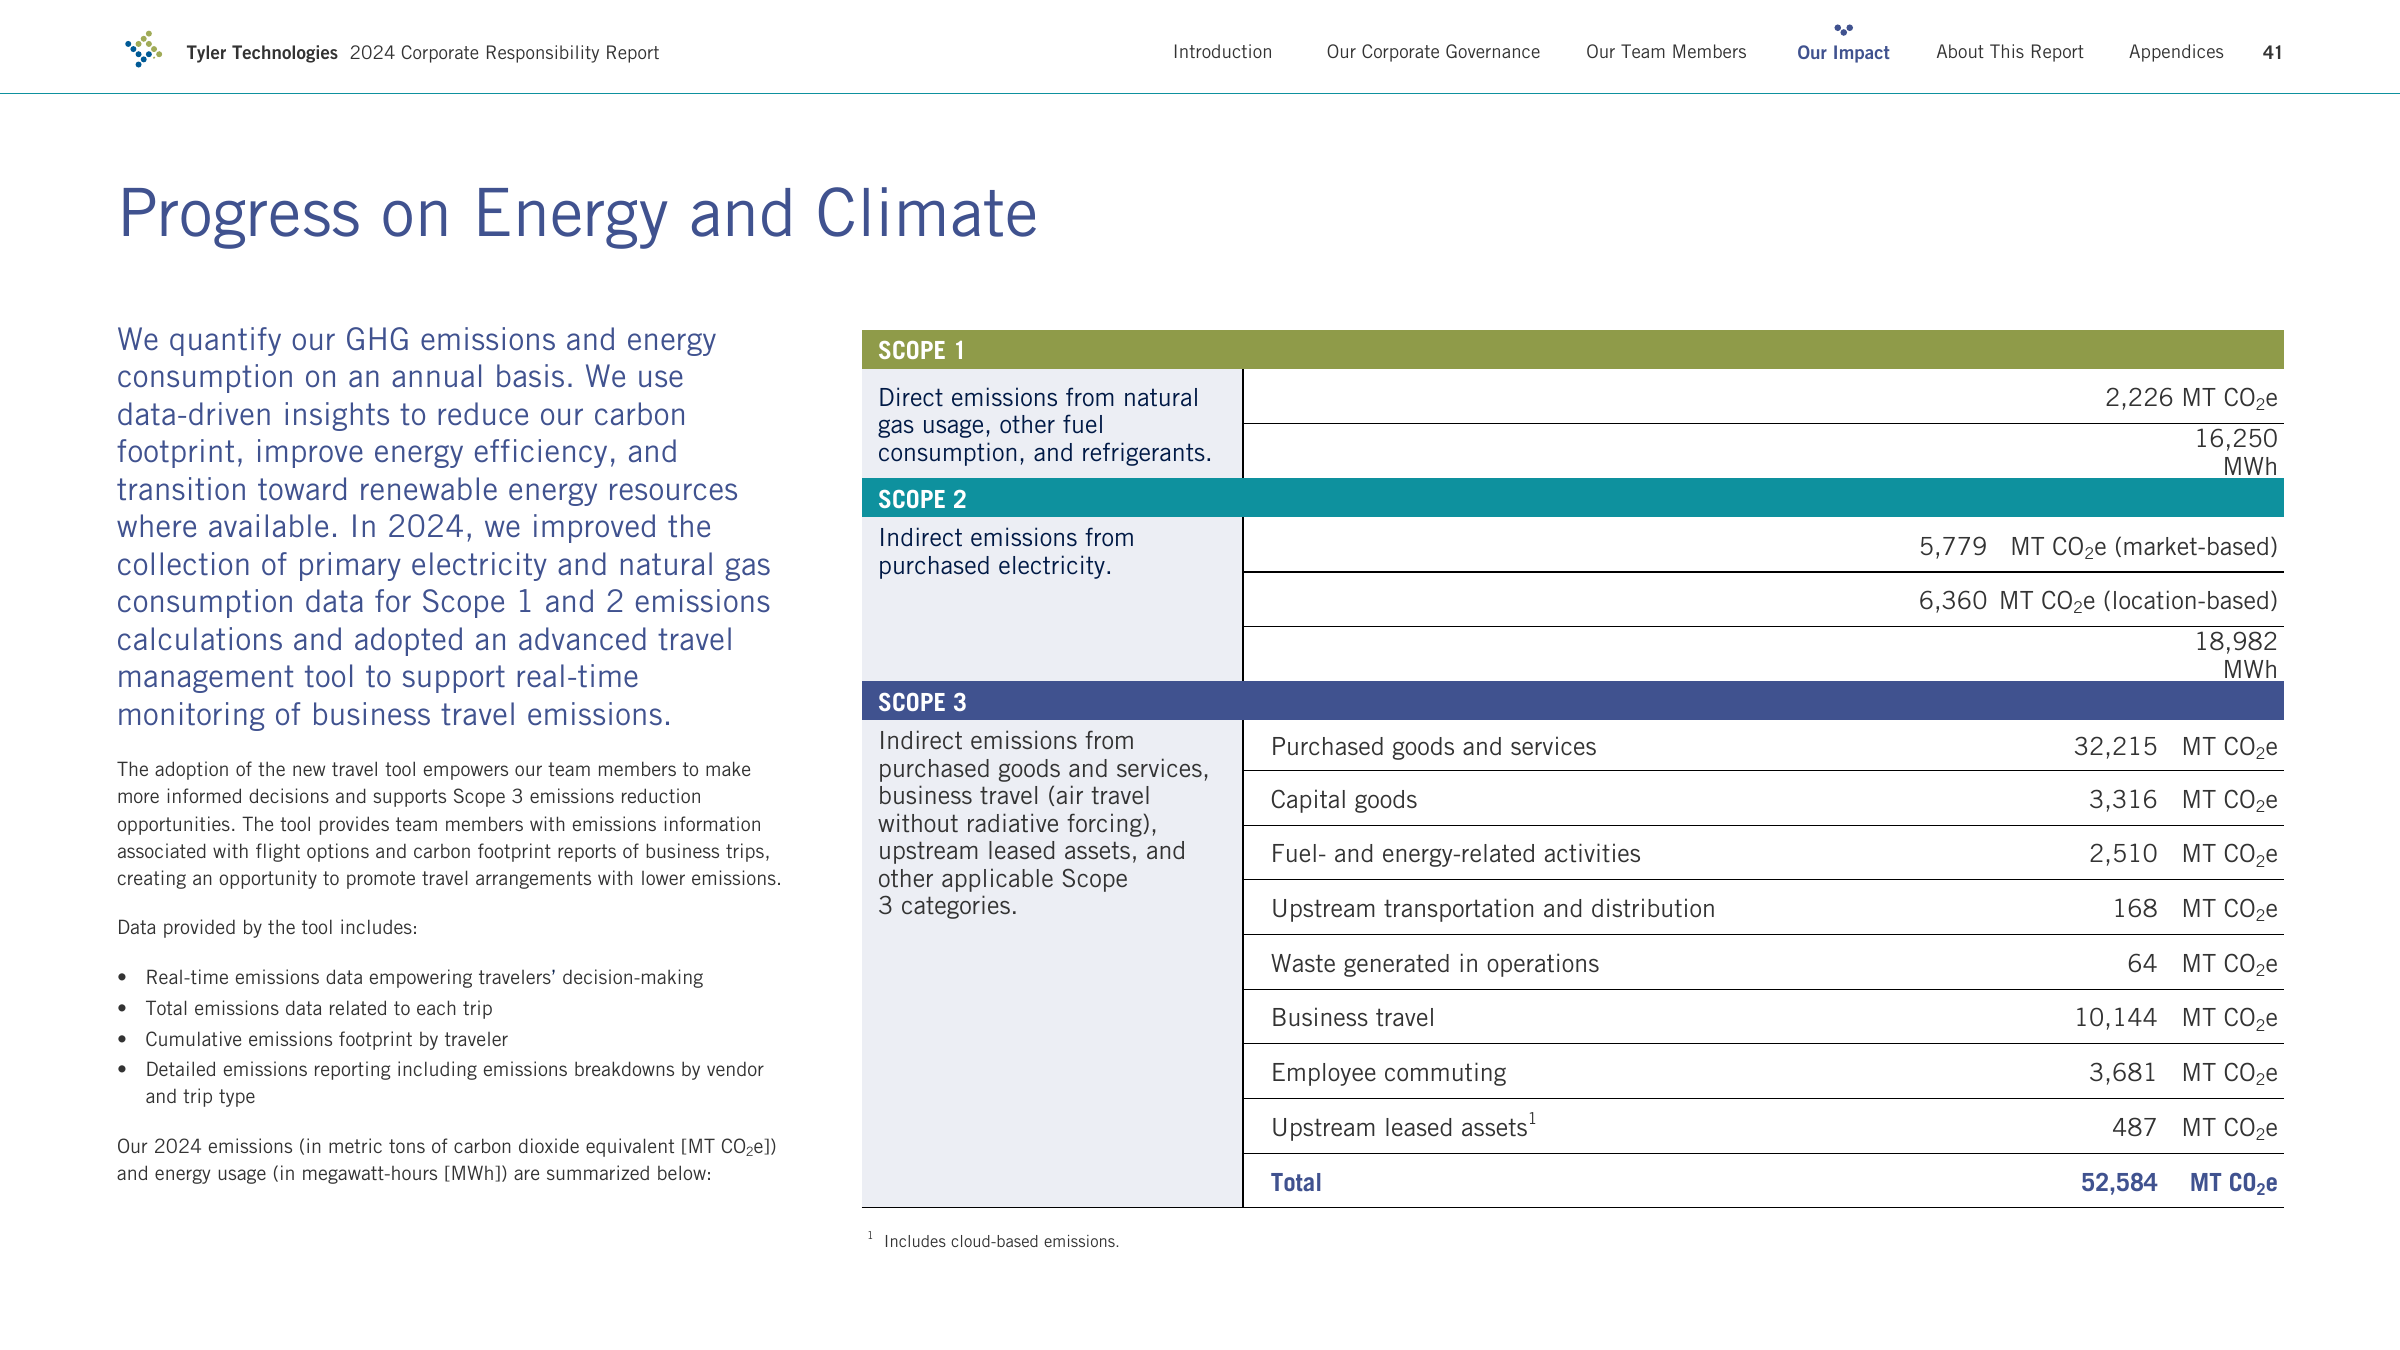
Task: Click the Direct emissions from natural gas description
Action: click(1044, 425)
